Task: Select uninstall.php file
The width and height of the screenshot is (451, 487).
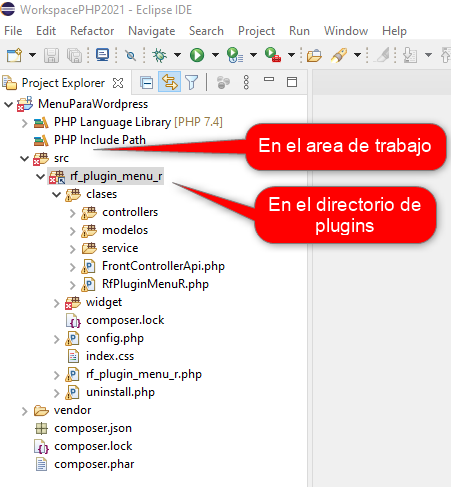Action: click(x=120, y=392)
